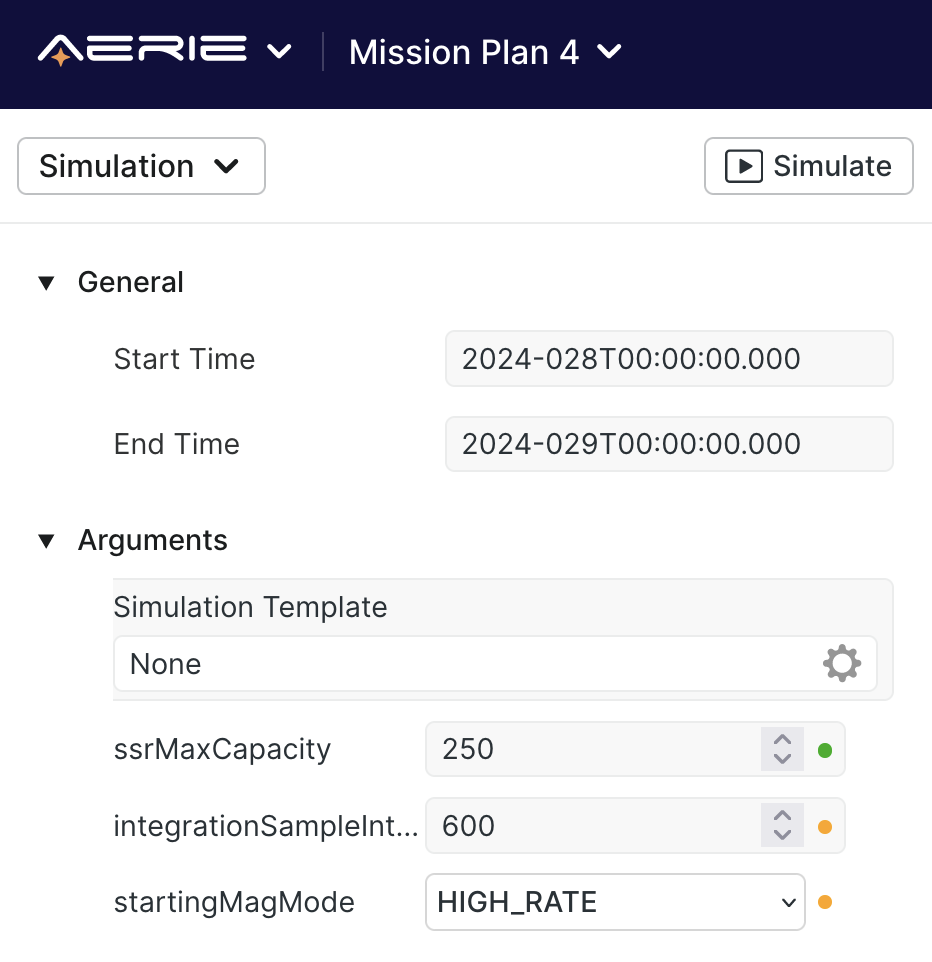Click the orange status dot beside integrationSampleInt

(825, 825)
